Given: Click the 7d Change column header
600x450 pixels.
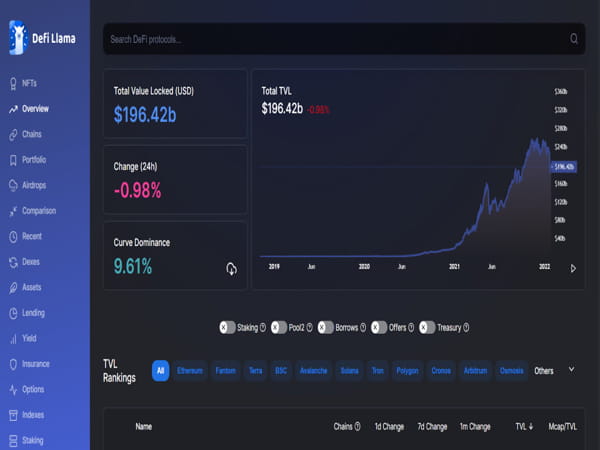Looking at the screenshot, I should [x=432, y=427].
